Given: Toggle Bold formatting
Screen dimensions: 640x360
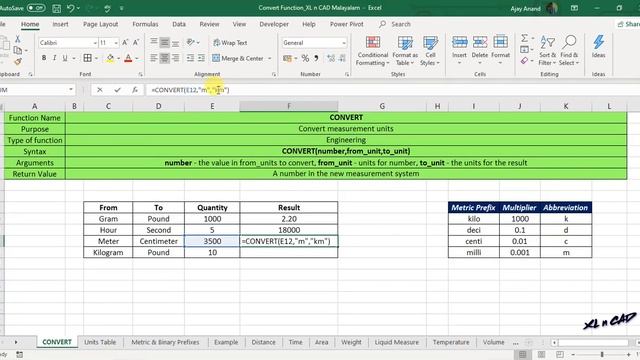Looking at the screenshot, I should [x=44, y=58].
